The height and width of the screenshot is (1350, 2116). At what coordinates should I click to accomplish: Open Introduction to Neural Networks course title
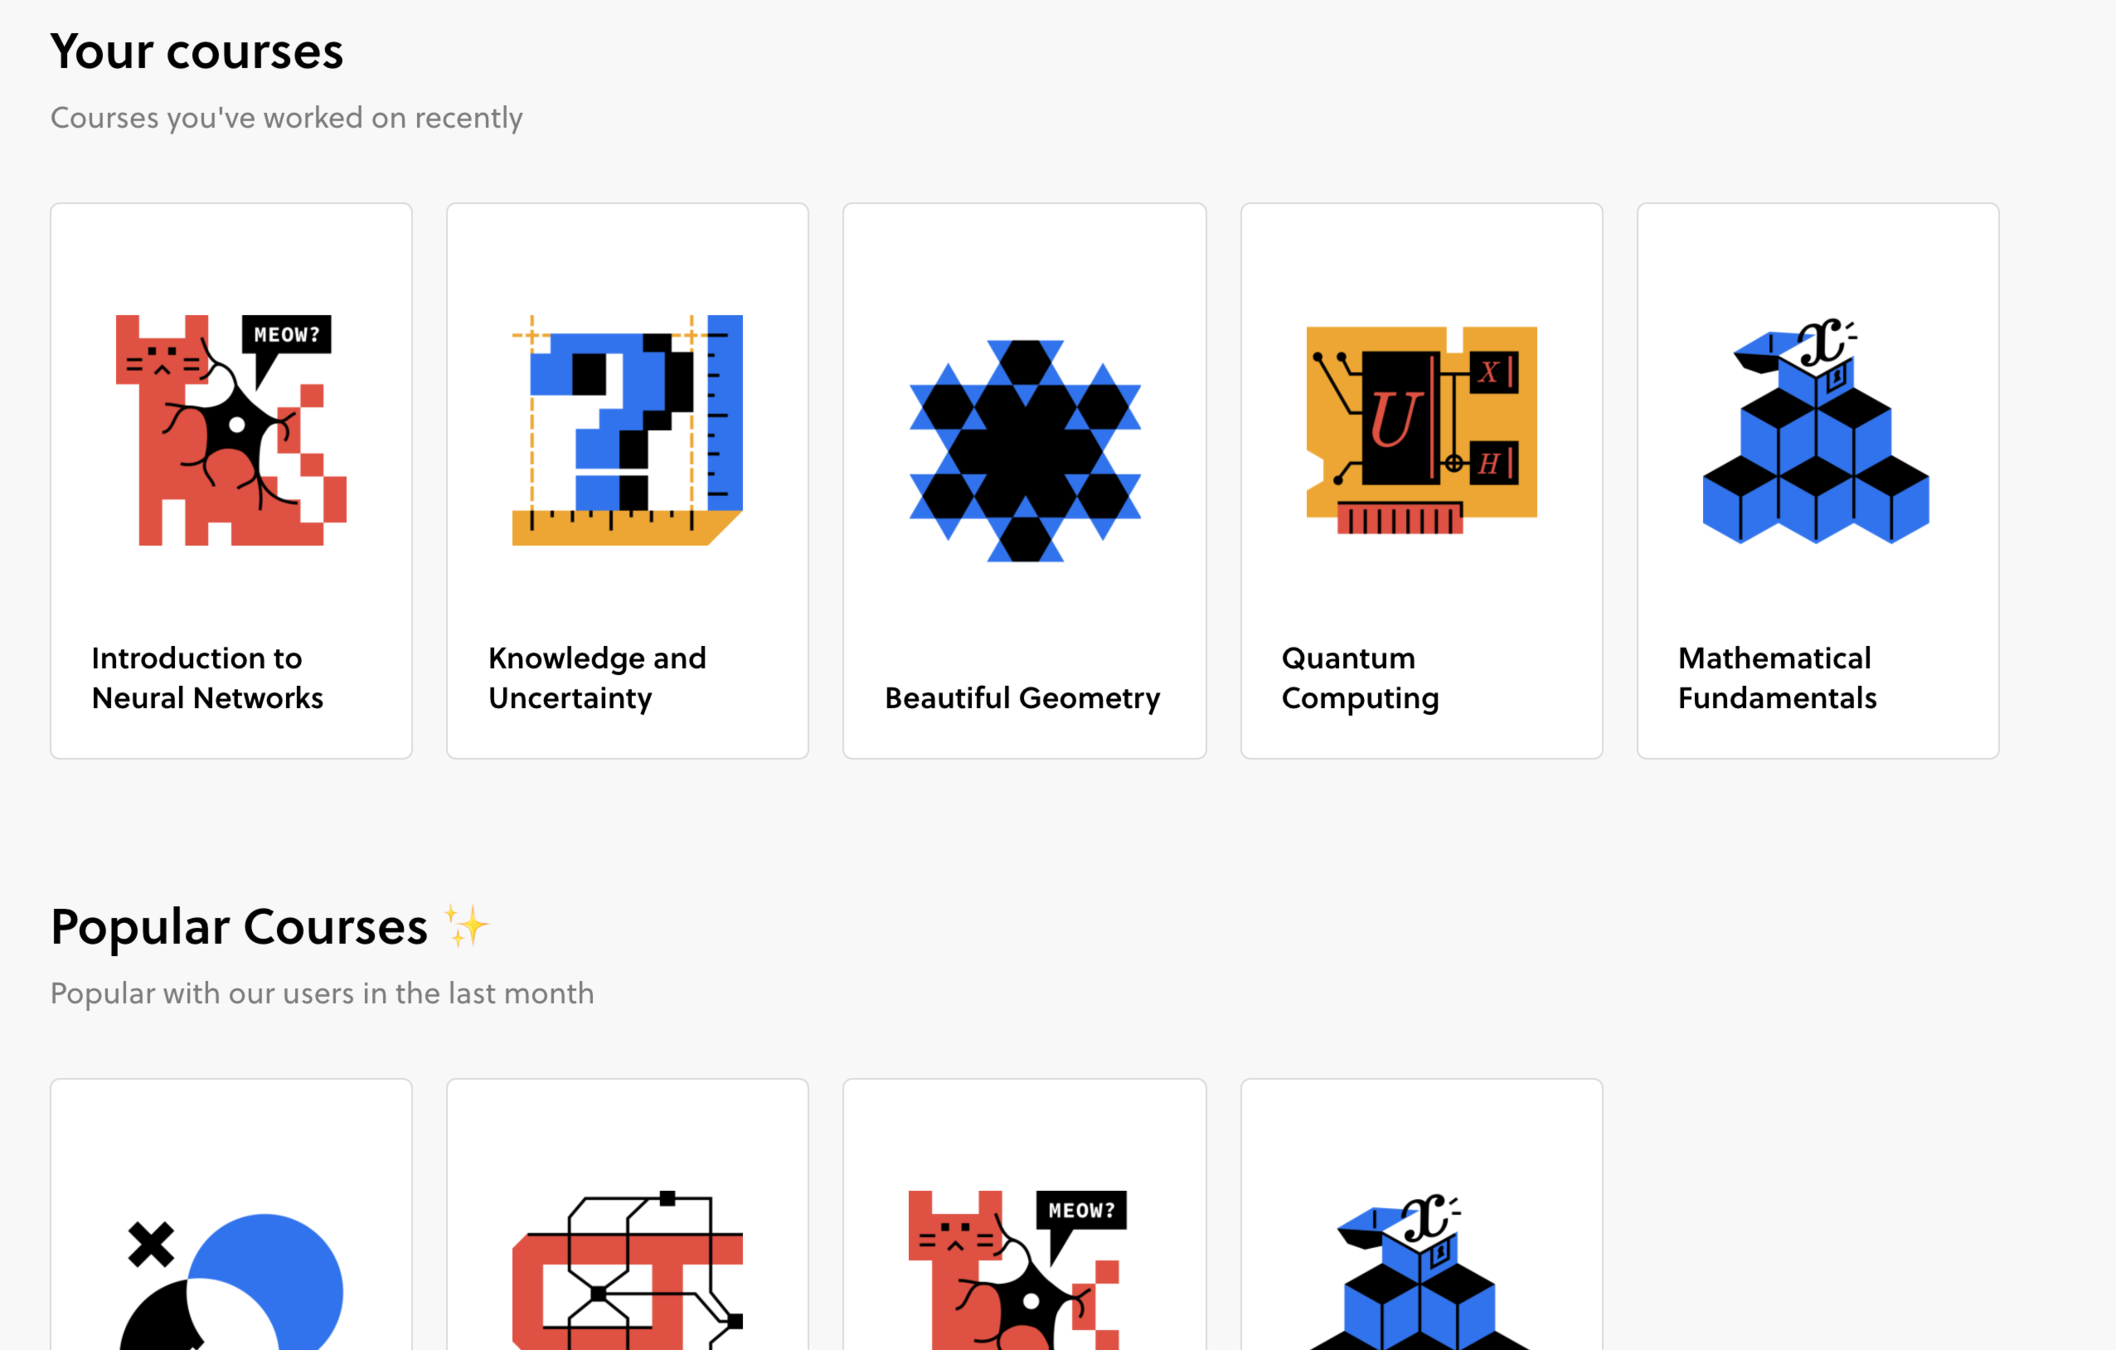pyautogui.click(x=207, y=678)
